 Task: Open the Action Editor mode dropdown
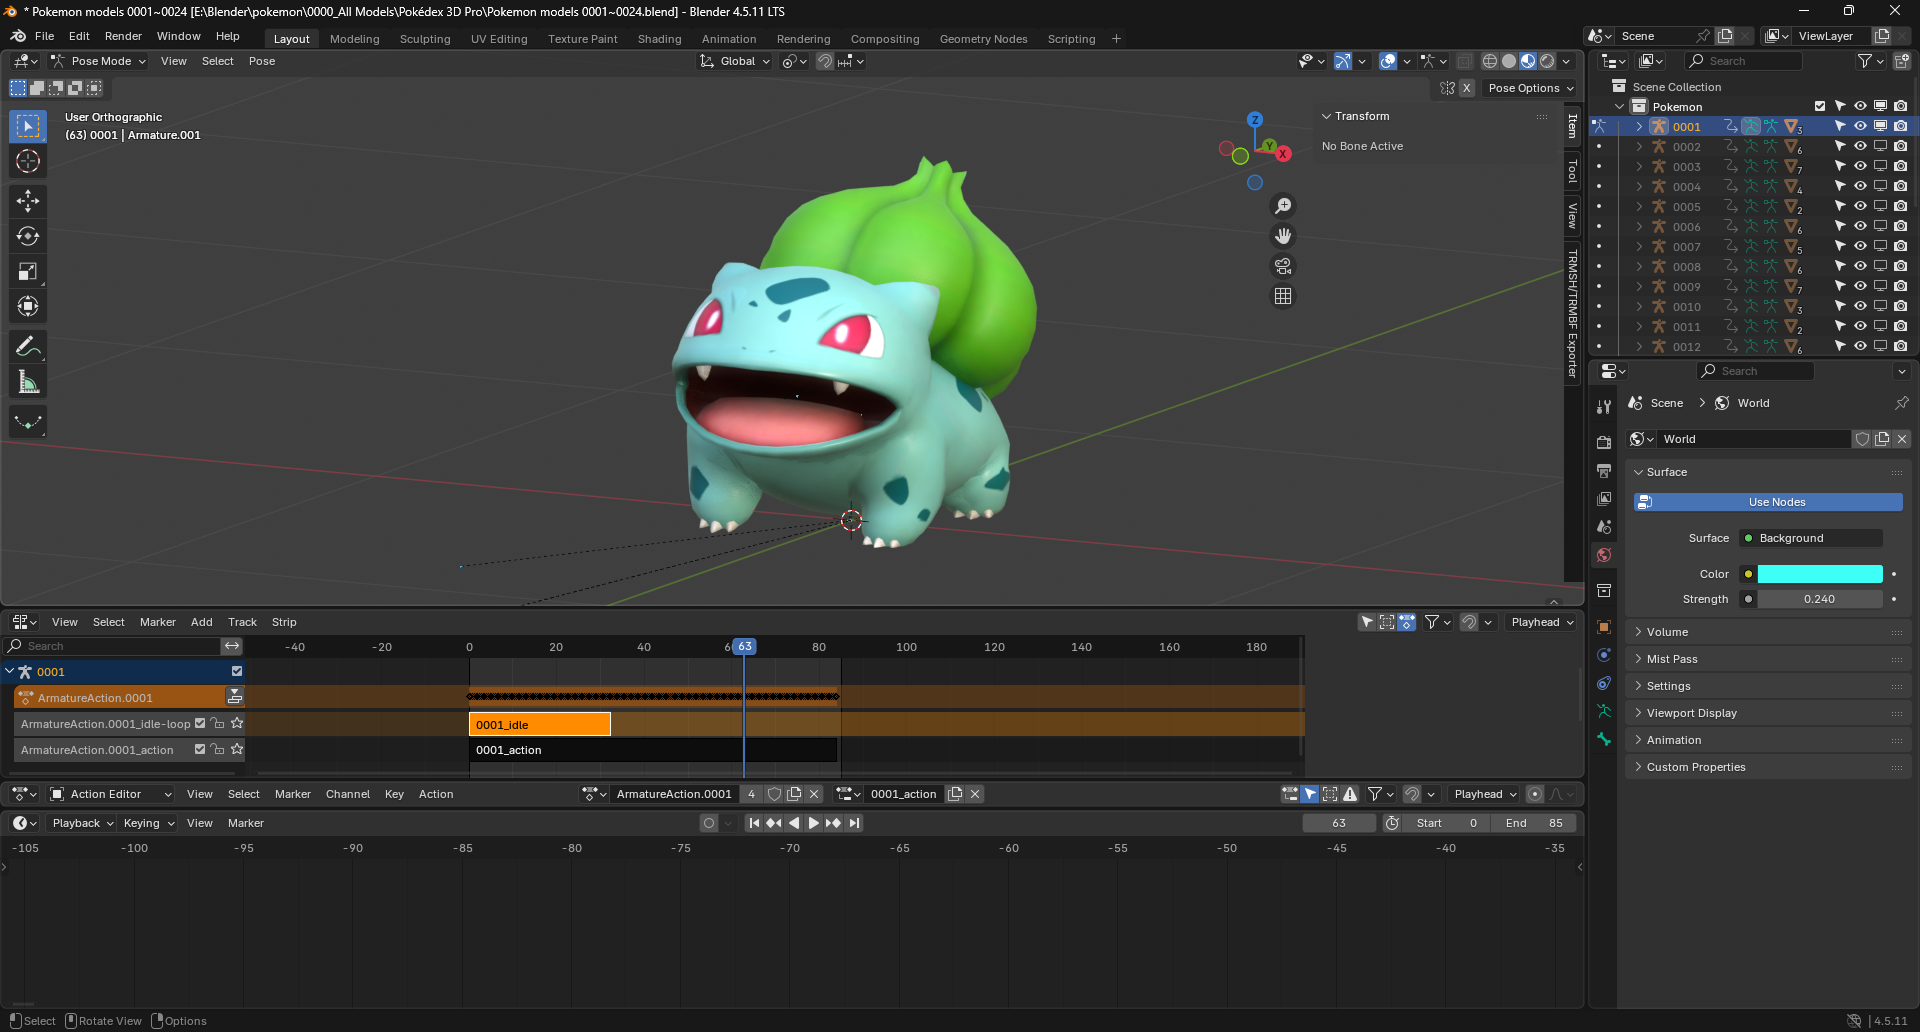[x=111, y=794]
